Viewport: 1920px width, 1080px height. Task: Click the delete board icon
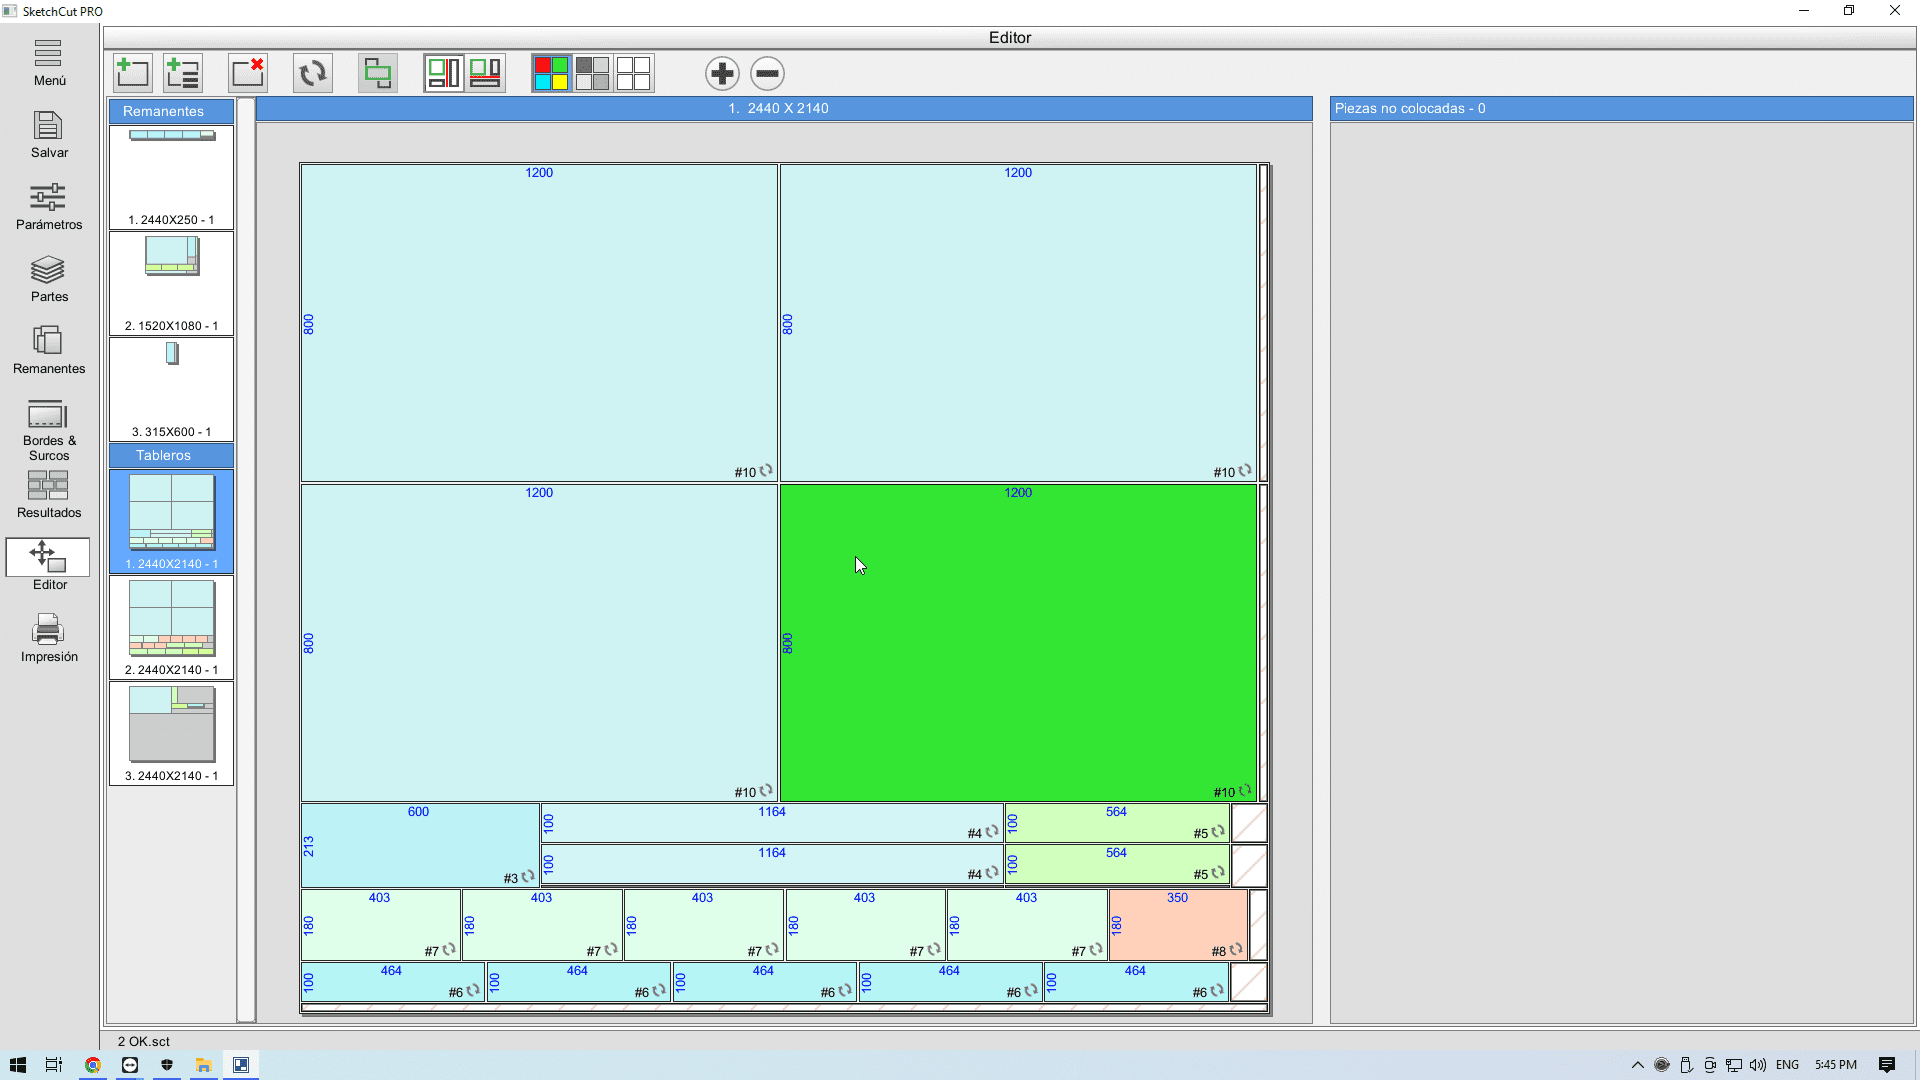click(x=247, y=73)
